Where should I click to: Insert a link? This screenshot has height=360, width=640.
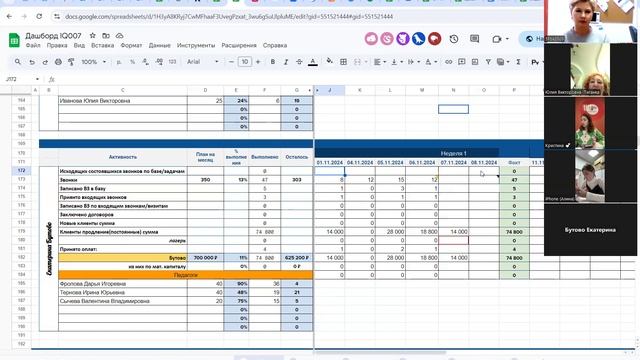pos(449,62)
